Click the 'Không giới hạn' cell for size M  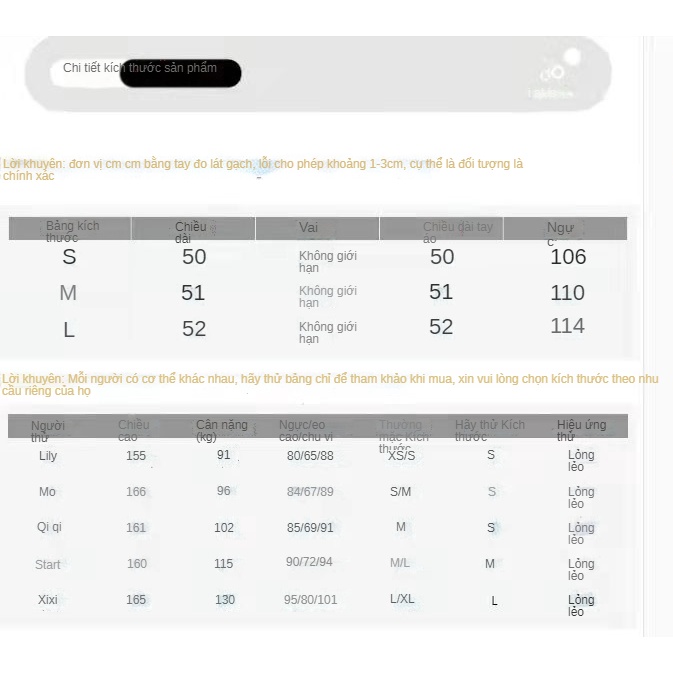327,297
